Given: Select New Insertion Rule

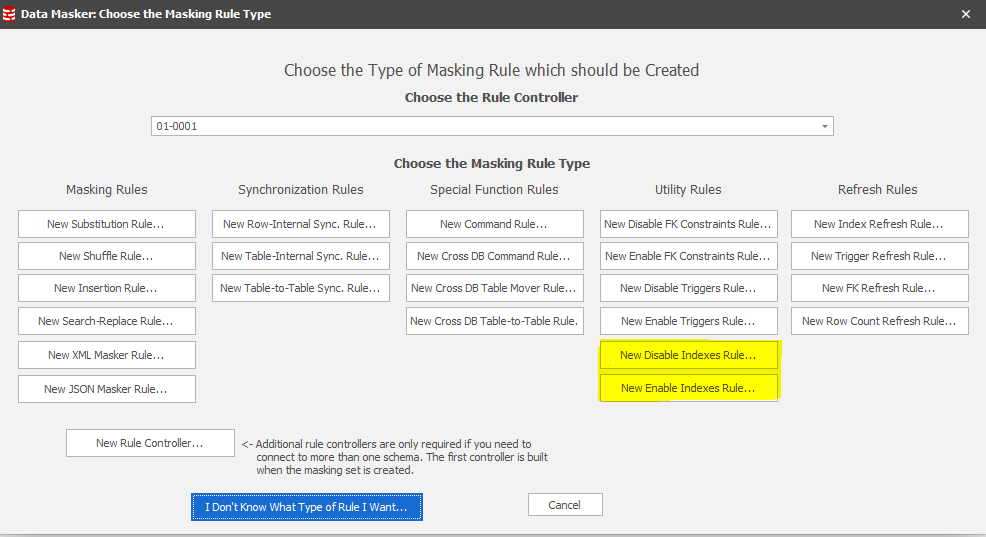Looking at the screenshot, I should pos(106,288).
